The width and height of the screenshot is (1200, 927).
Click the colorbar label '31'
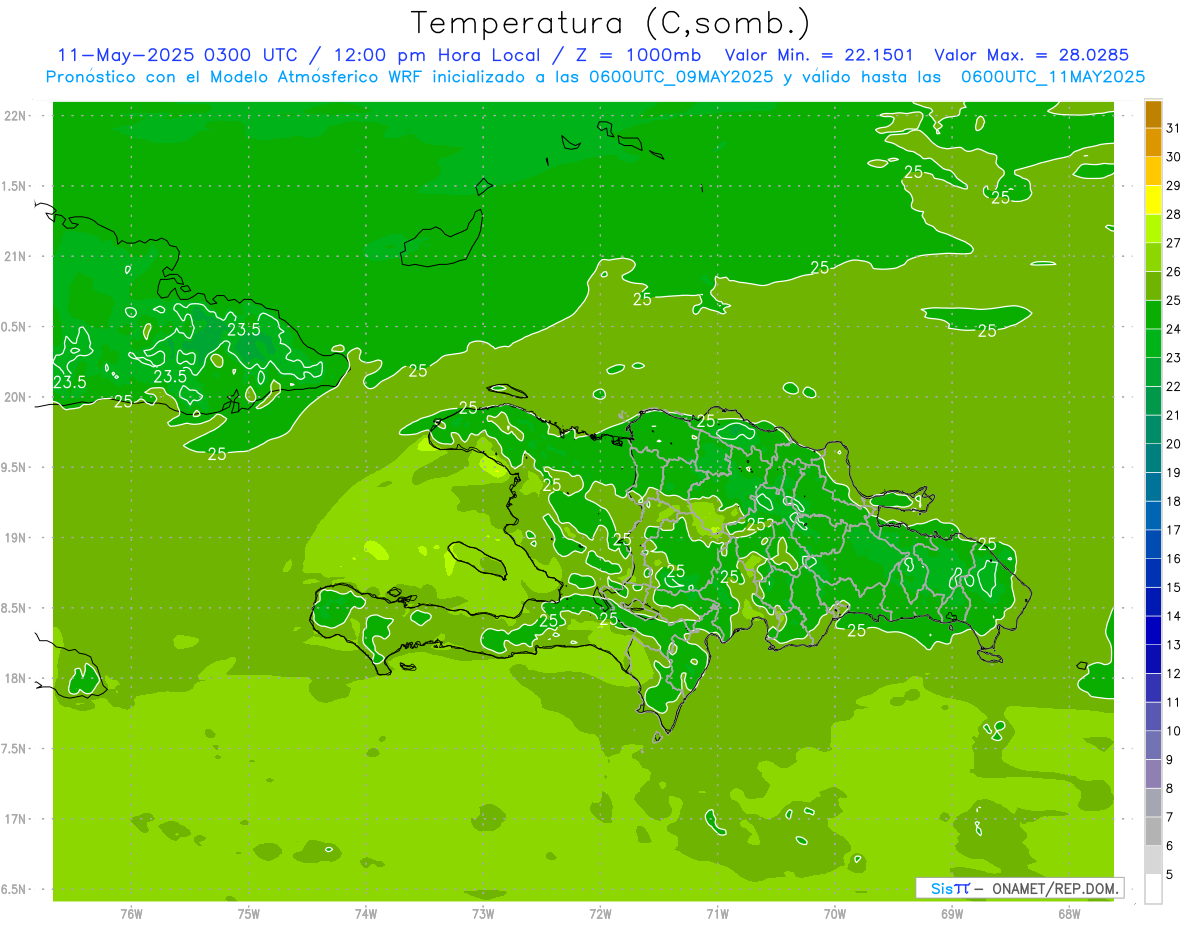[1174, 128]
